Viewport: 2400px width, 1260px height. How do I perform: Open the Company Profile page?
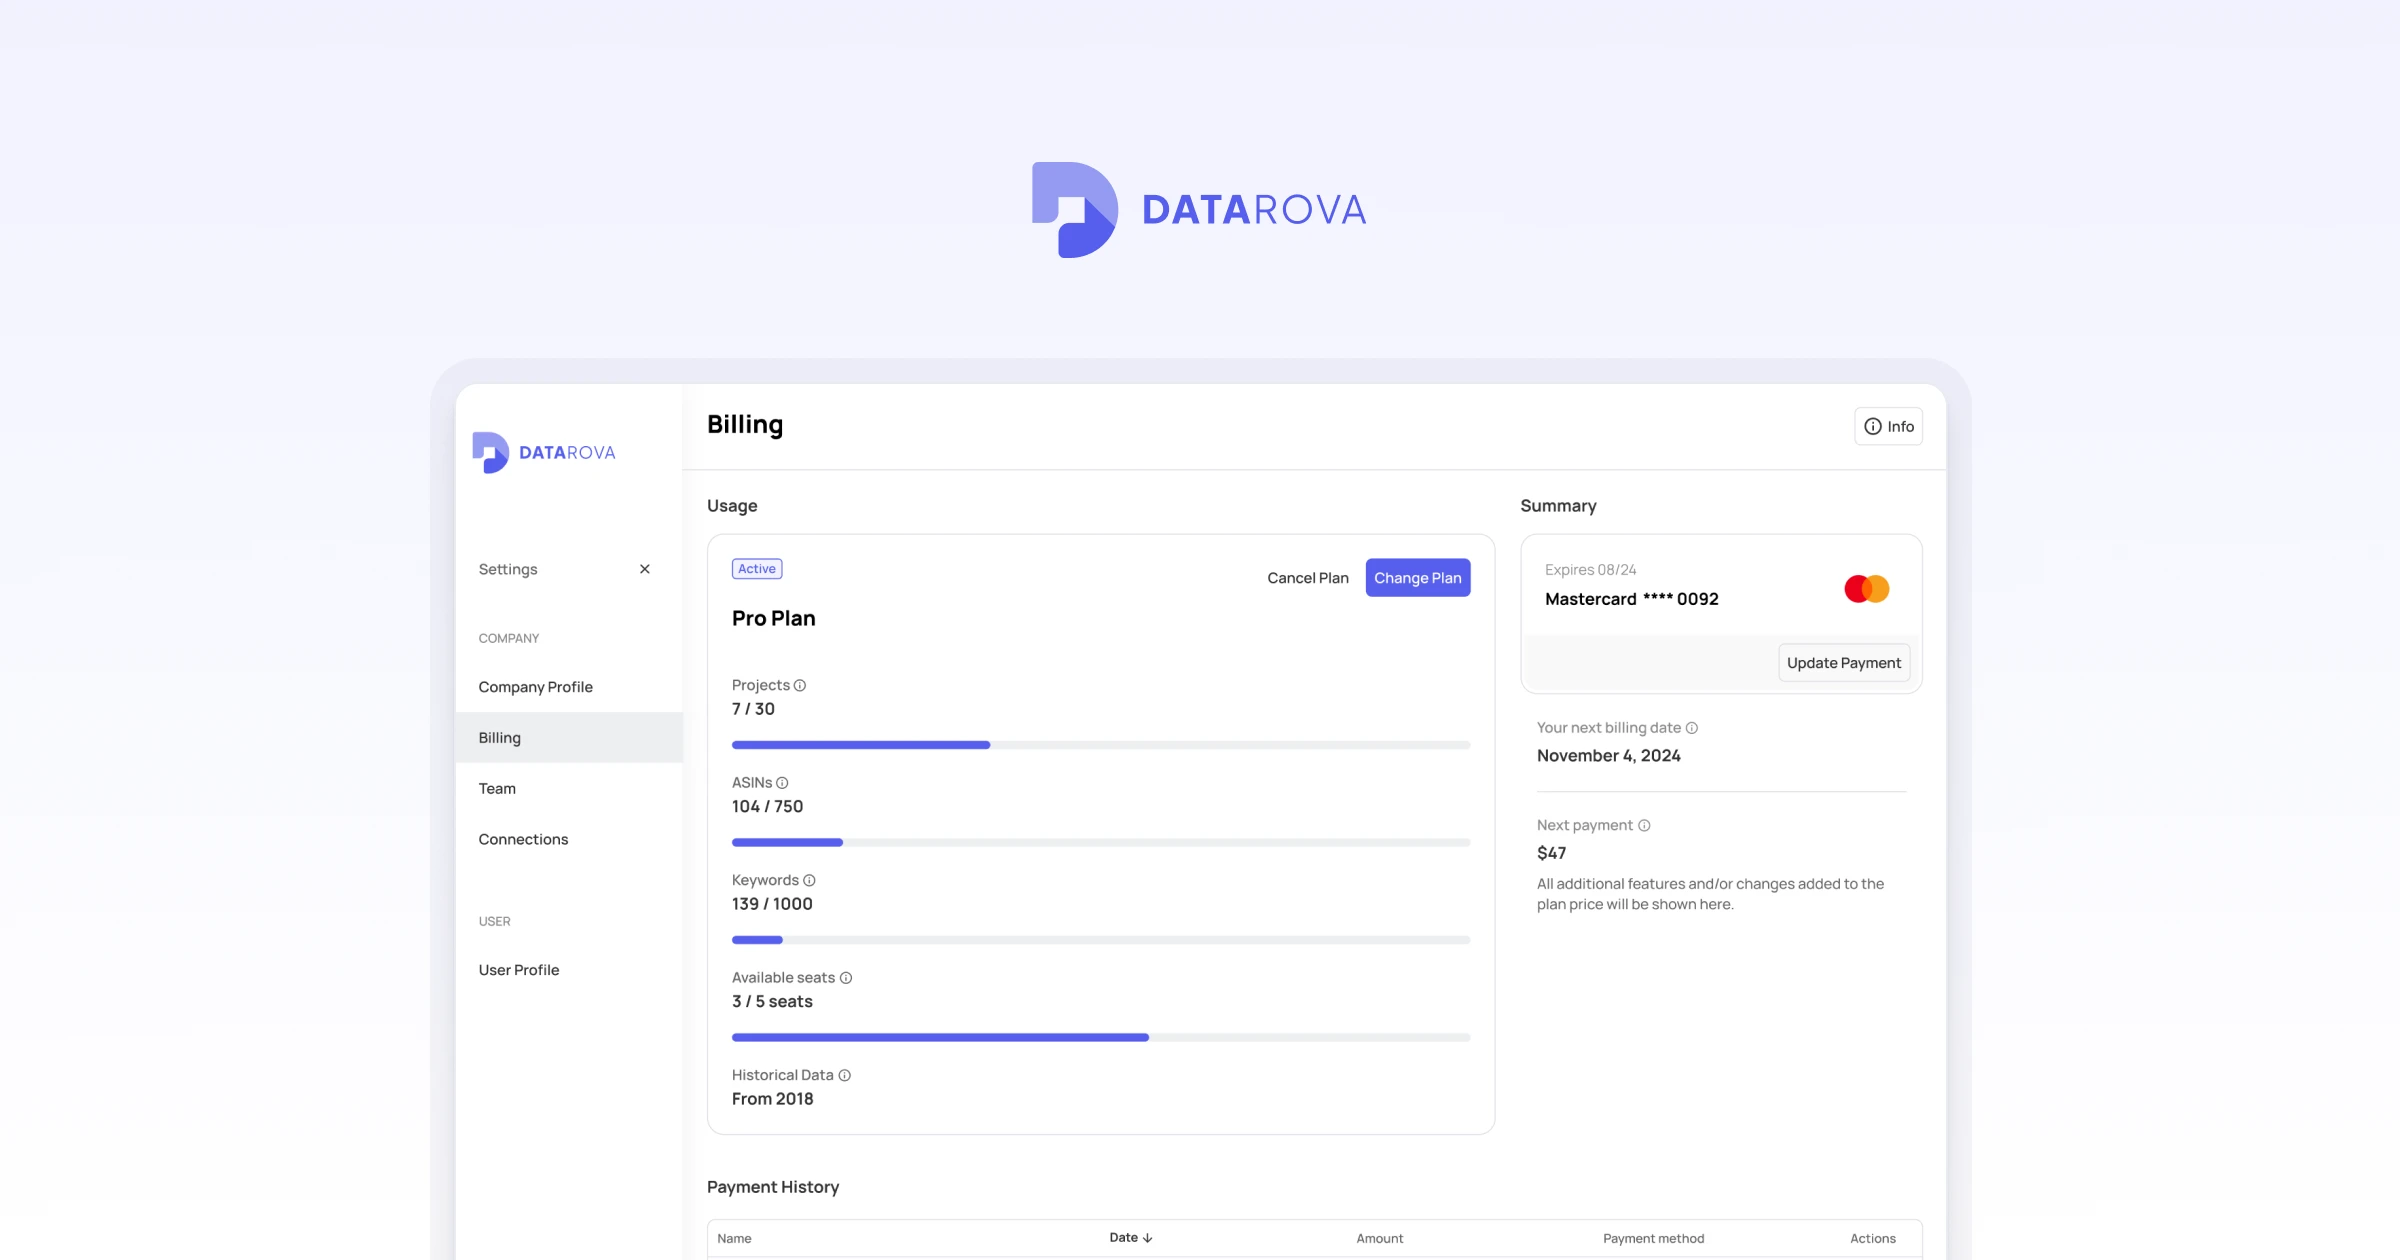(535, 687)
